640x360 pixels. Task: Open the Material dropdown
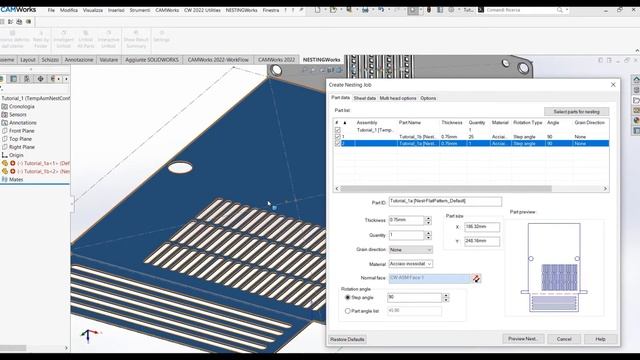click(411, 264)
